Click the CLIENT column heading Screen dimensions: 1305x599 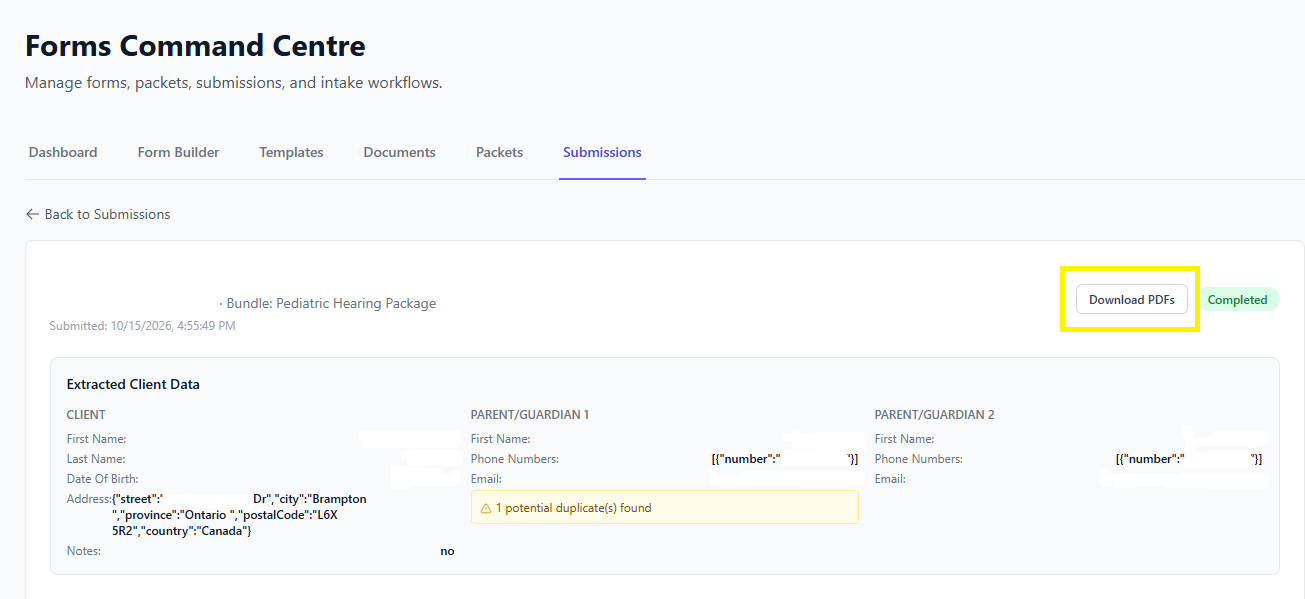pyautogui.click(x=86, y=414)
